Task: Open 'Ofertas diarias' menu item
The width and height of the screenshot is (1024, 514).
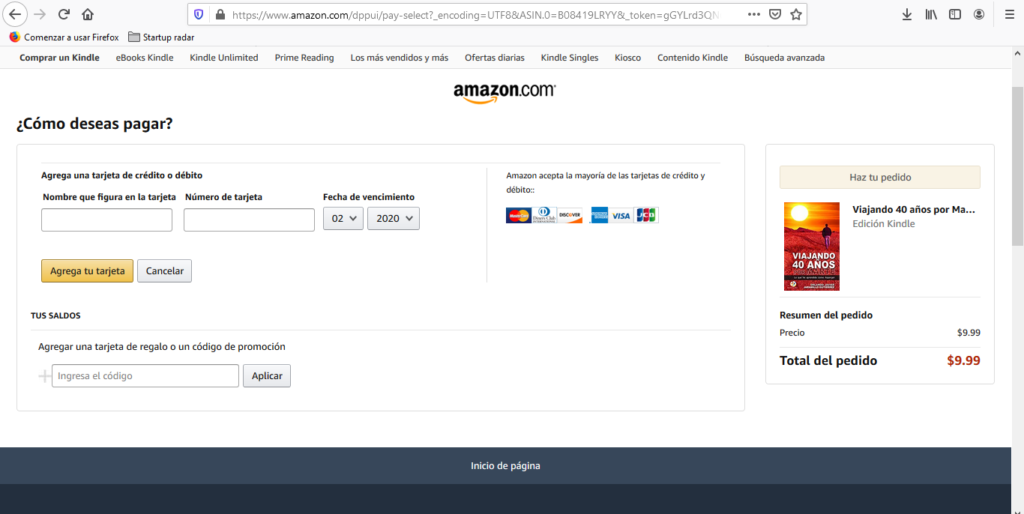Action: [x=494, y=57]
